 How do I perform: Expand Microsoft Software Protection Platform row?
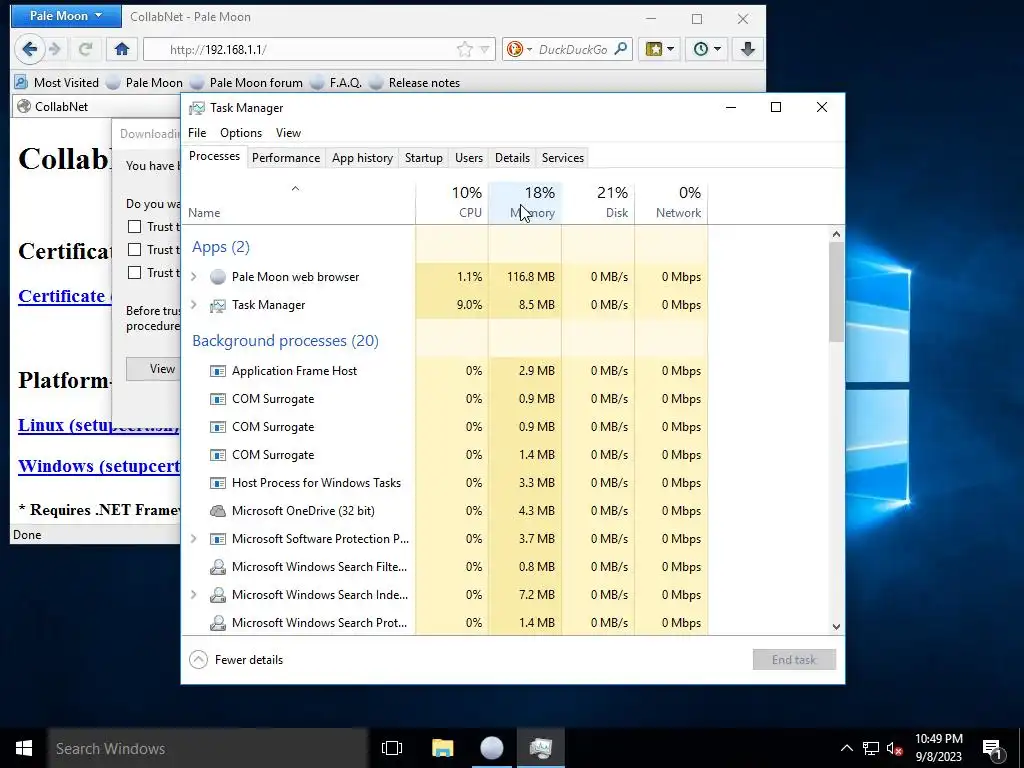pyautogui.click(x=194, y=539)
